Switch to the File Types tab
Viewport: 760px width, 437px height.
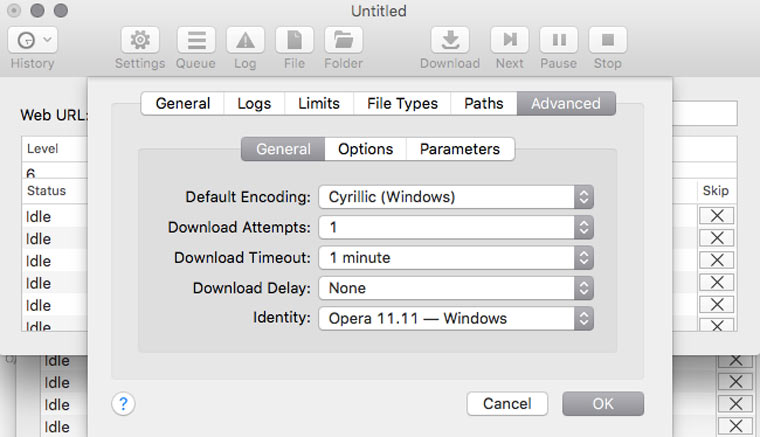pyautogui.click(x=402, y=103)
